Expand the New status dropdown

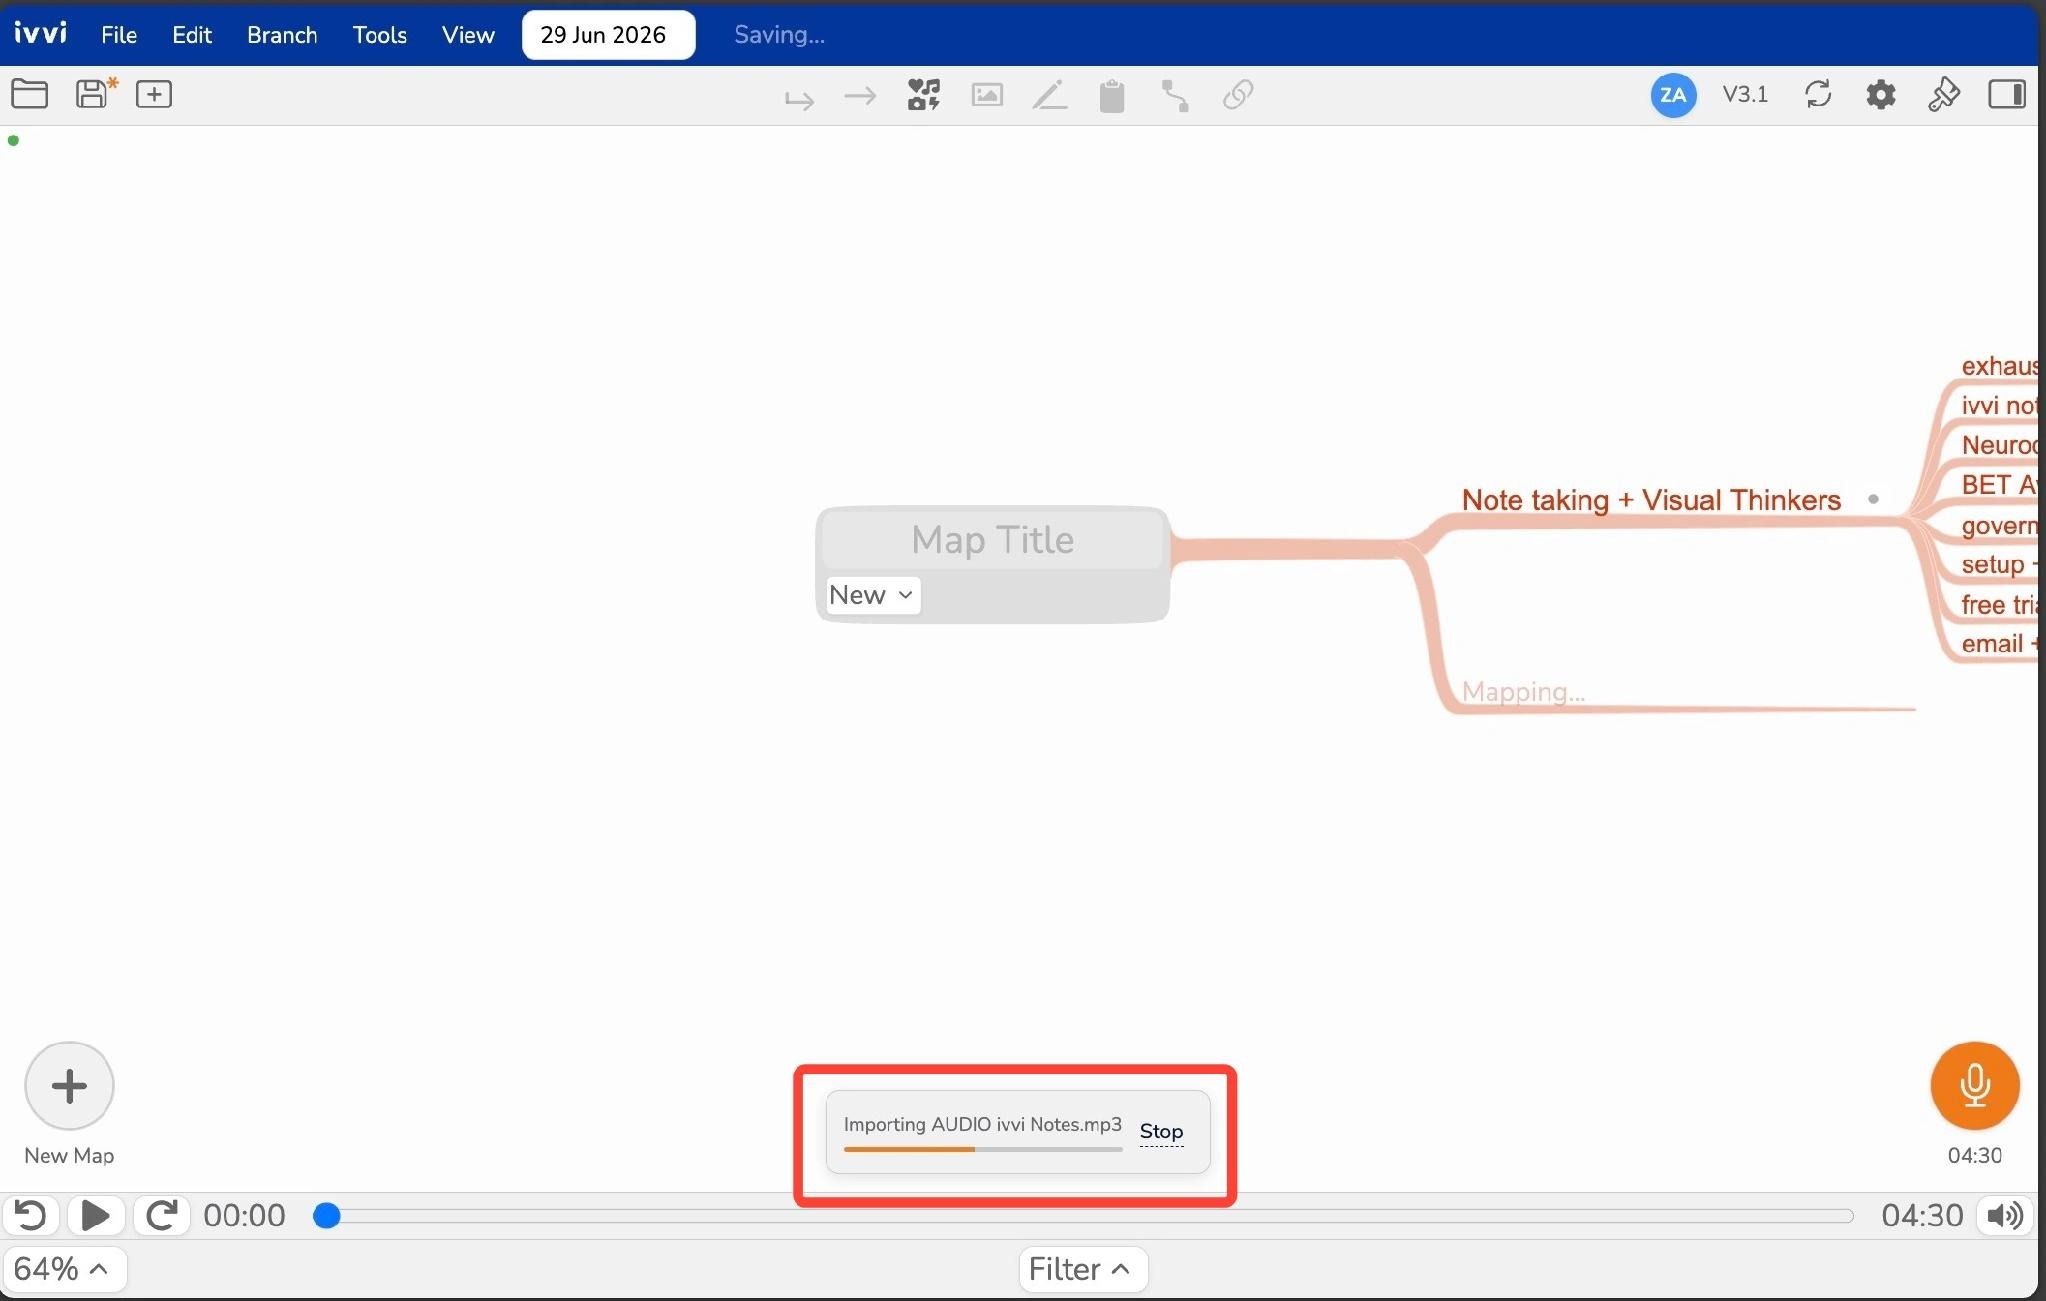pos(872,595)
